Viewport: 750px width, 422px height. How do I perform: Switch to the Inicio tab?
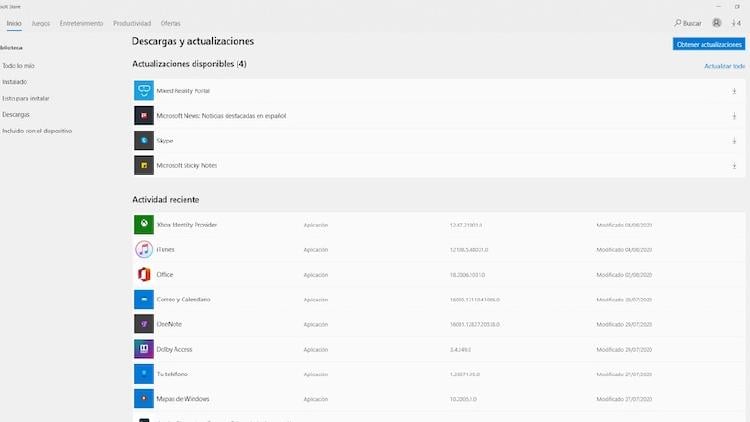click(x=14, y=23)
